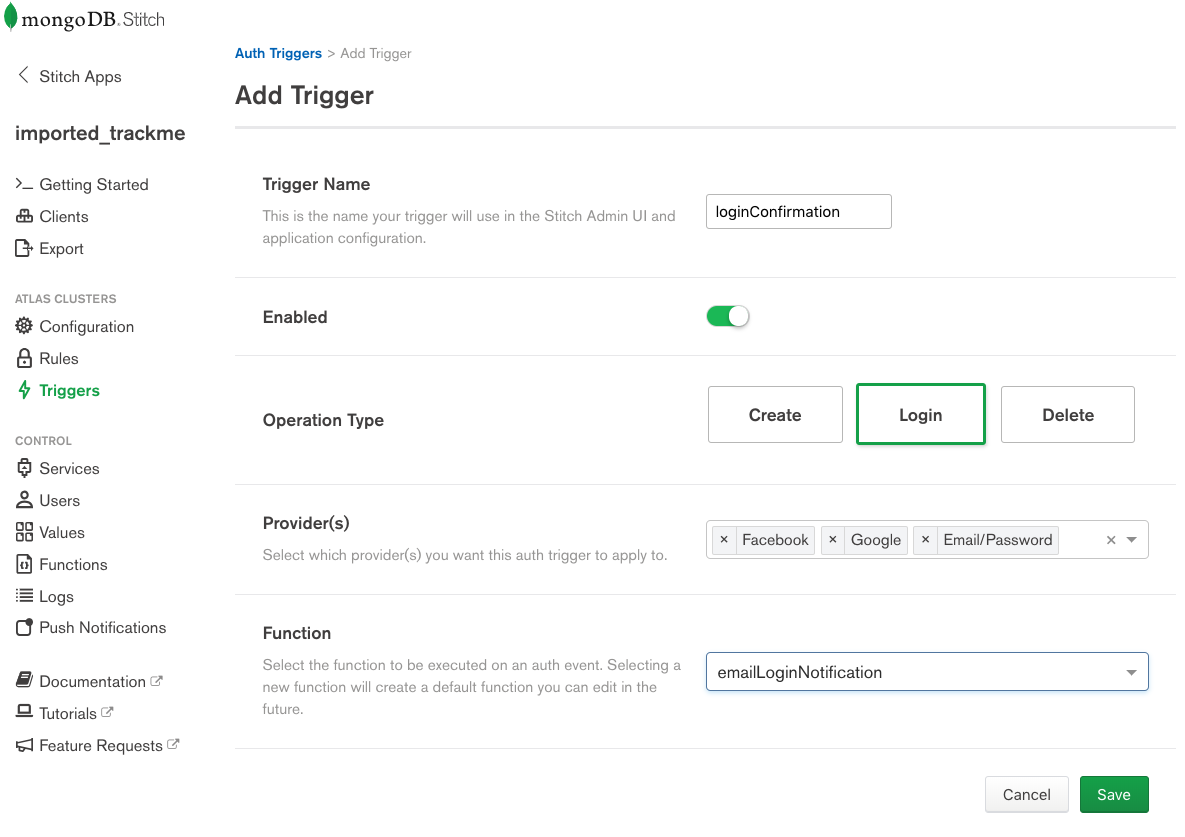Follow the Auth Triggers breadcrumb link

[x=278, y=53]
